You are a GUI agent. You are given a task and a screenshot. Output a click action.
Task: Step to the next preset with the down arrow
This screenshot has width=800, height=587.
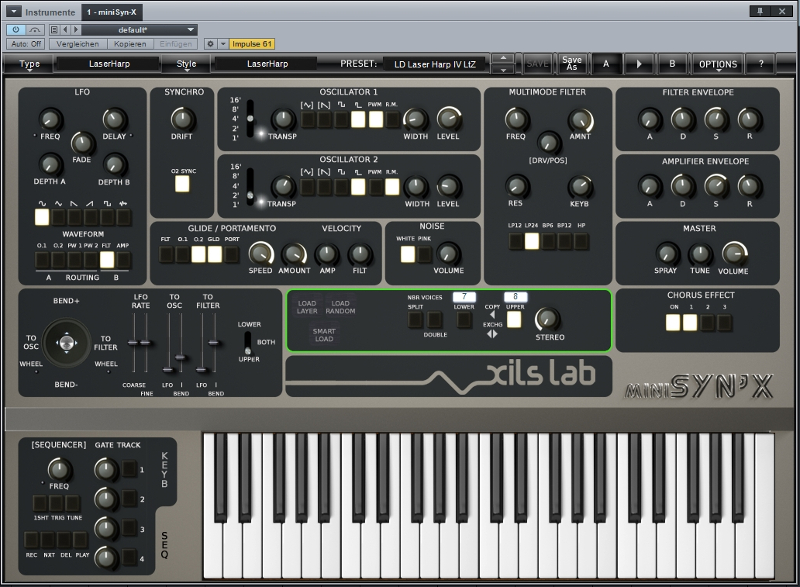pyautogui.click(x=503, y=69)
